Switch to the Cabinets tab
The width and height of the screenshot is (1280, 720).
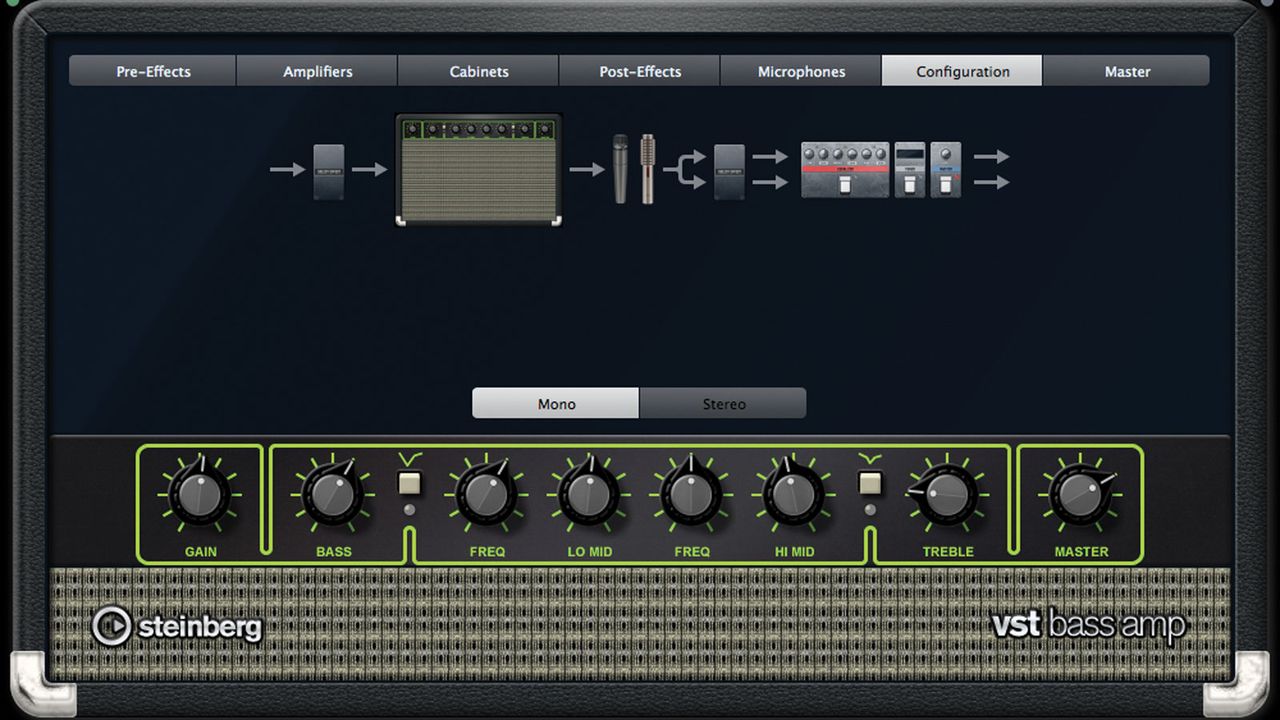479,71
